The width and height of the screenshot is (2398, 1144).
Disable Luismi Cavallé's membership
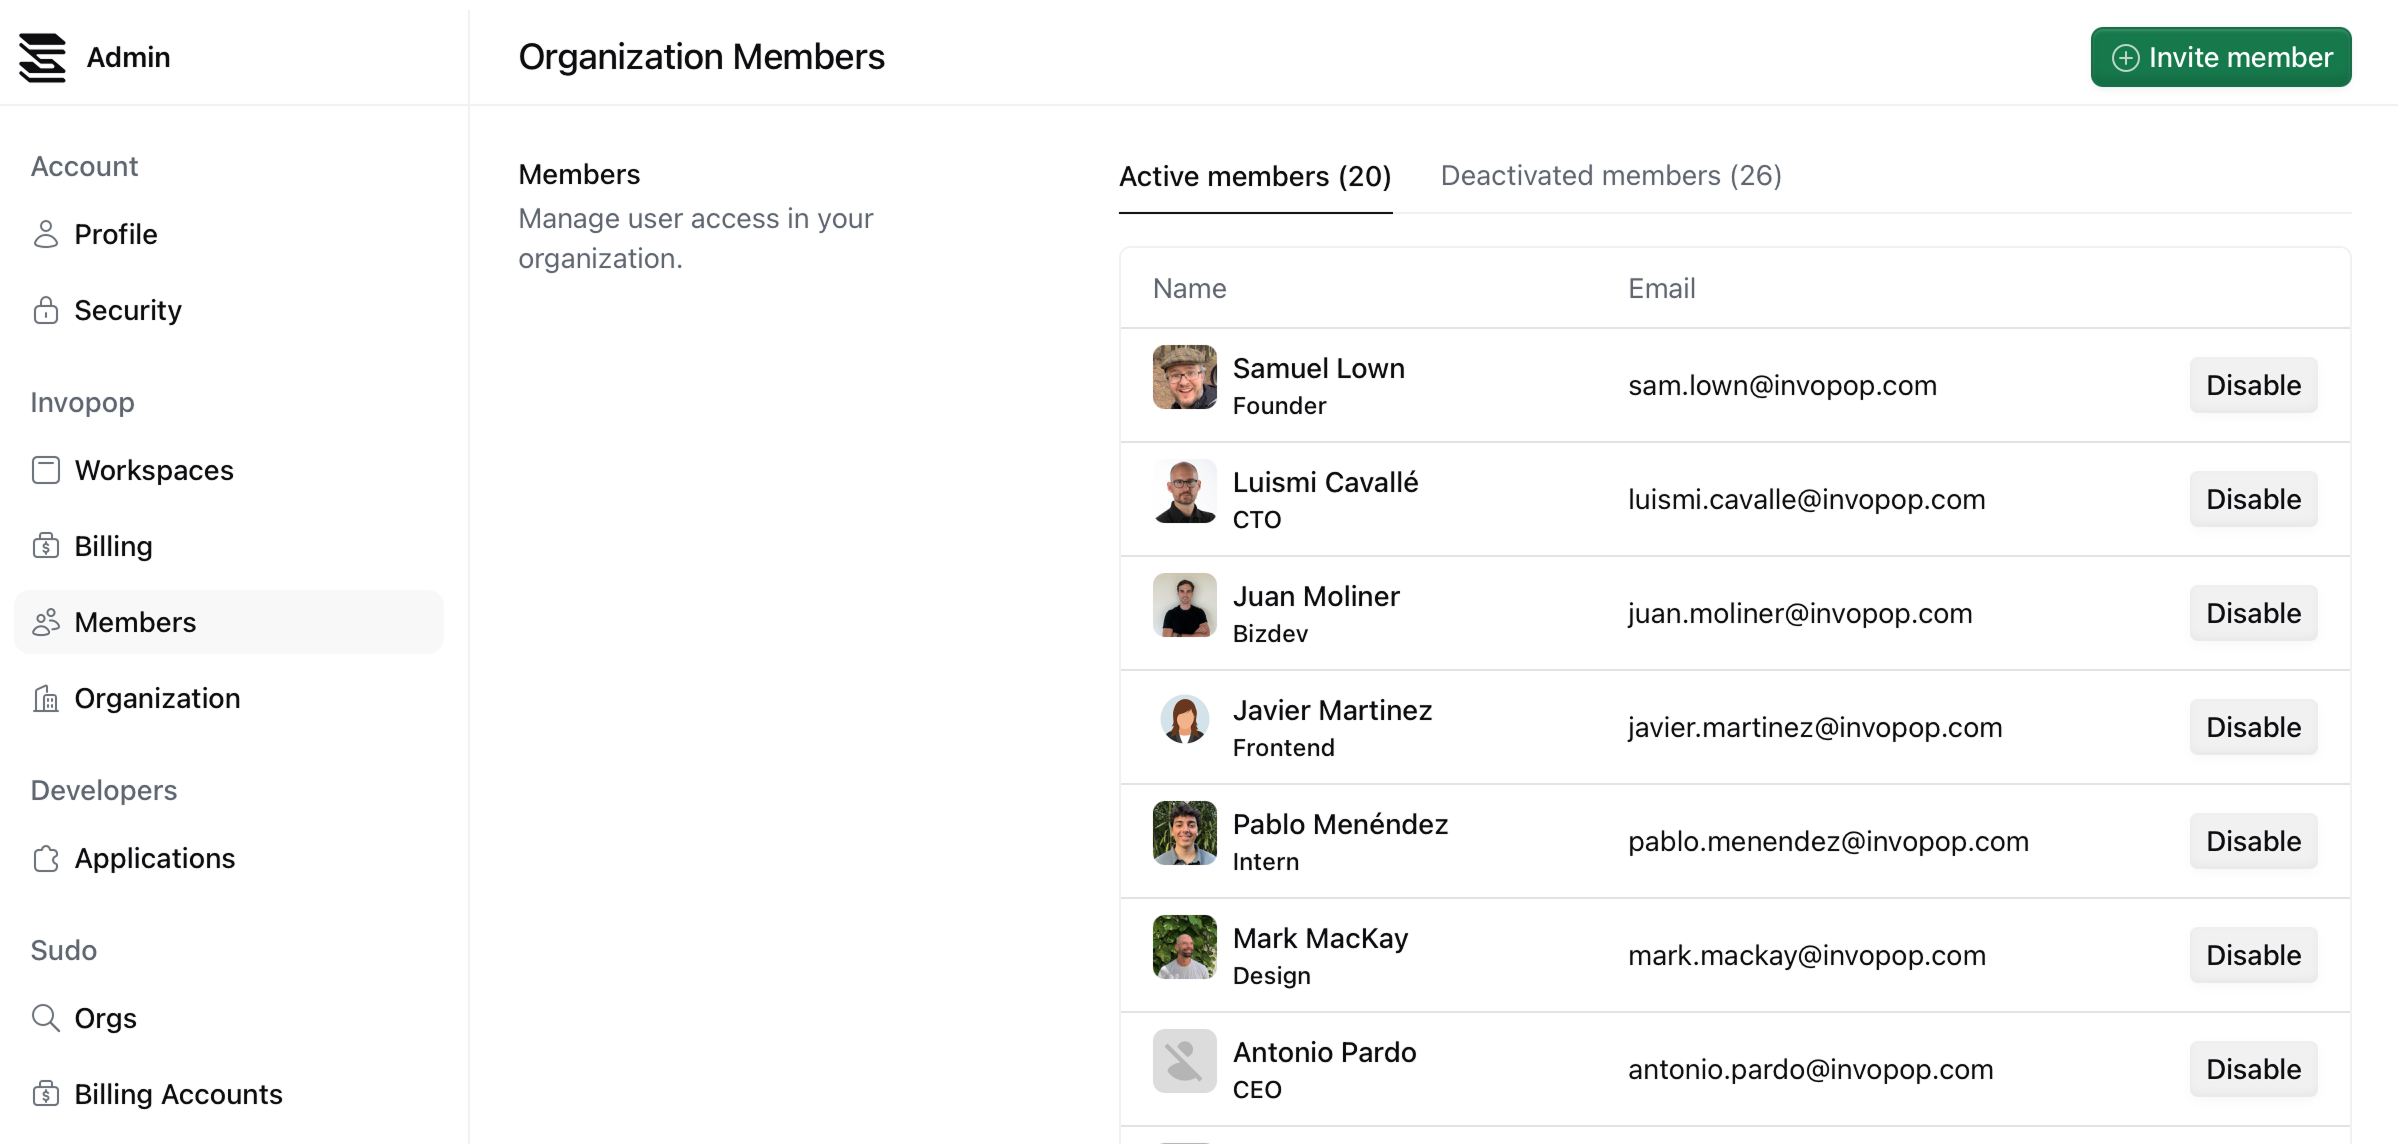(2253, 499)
